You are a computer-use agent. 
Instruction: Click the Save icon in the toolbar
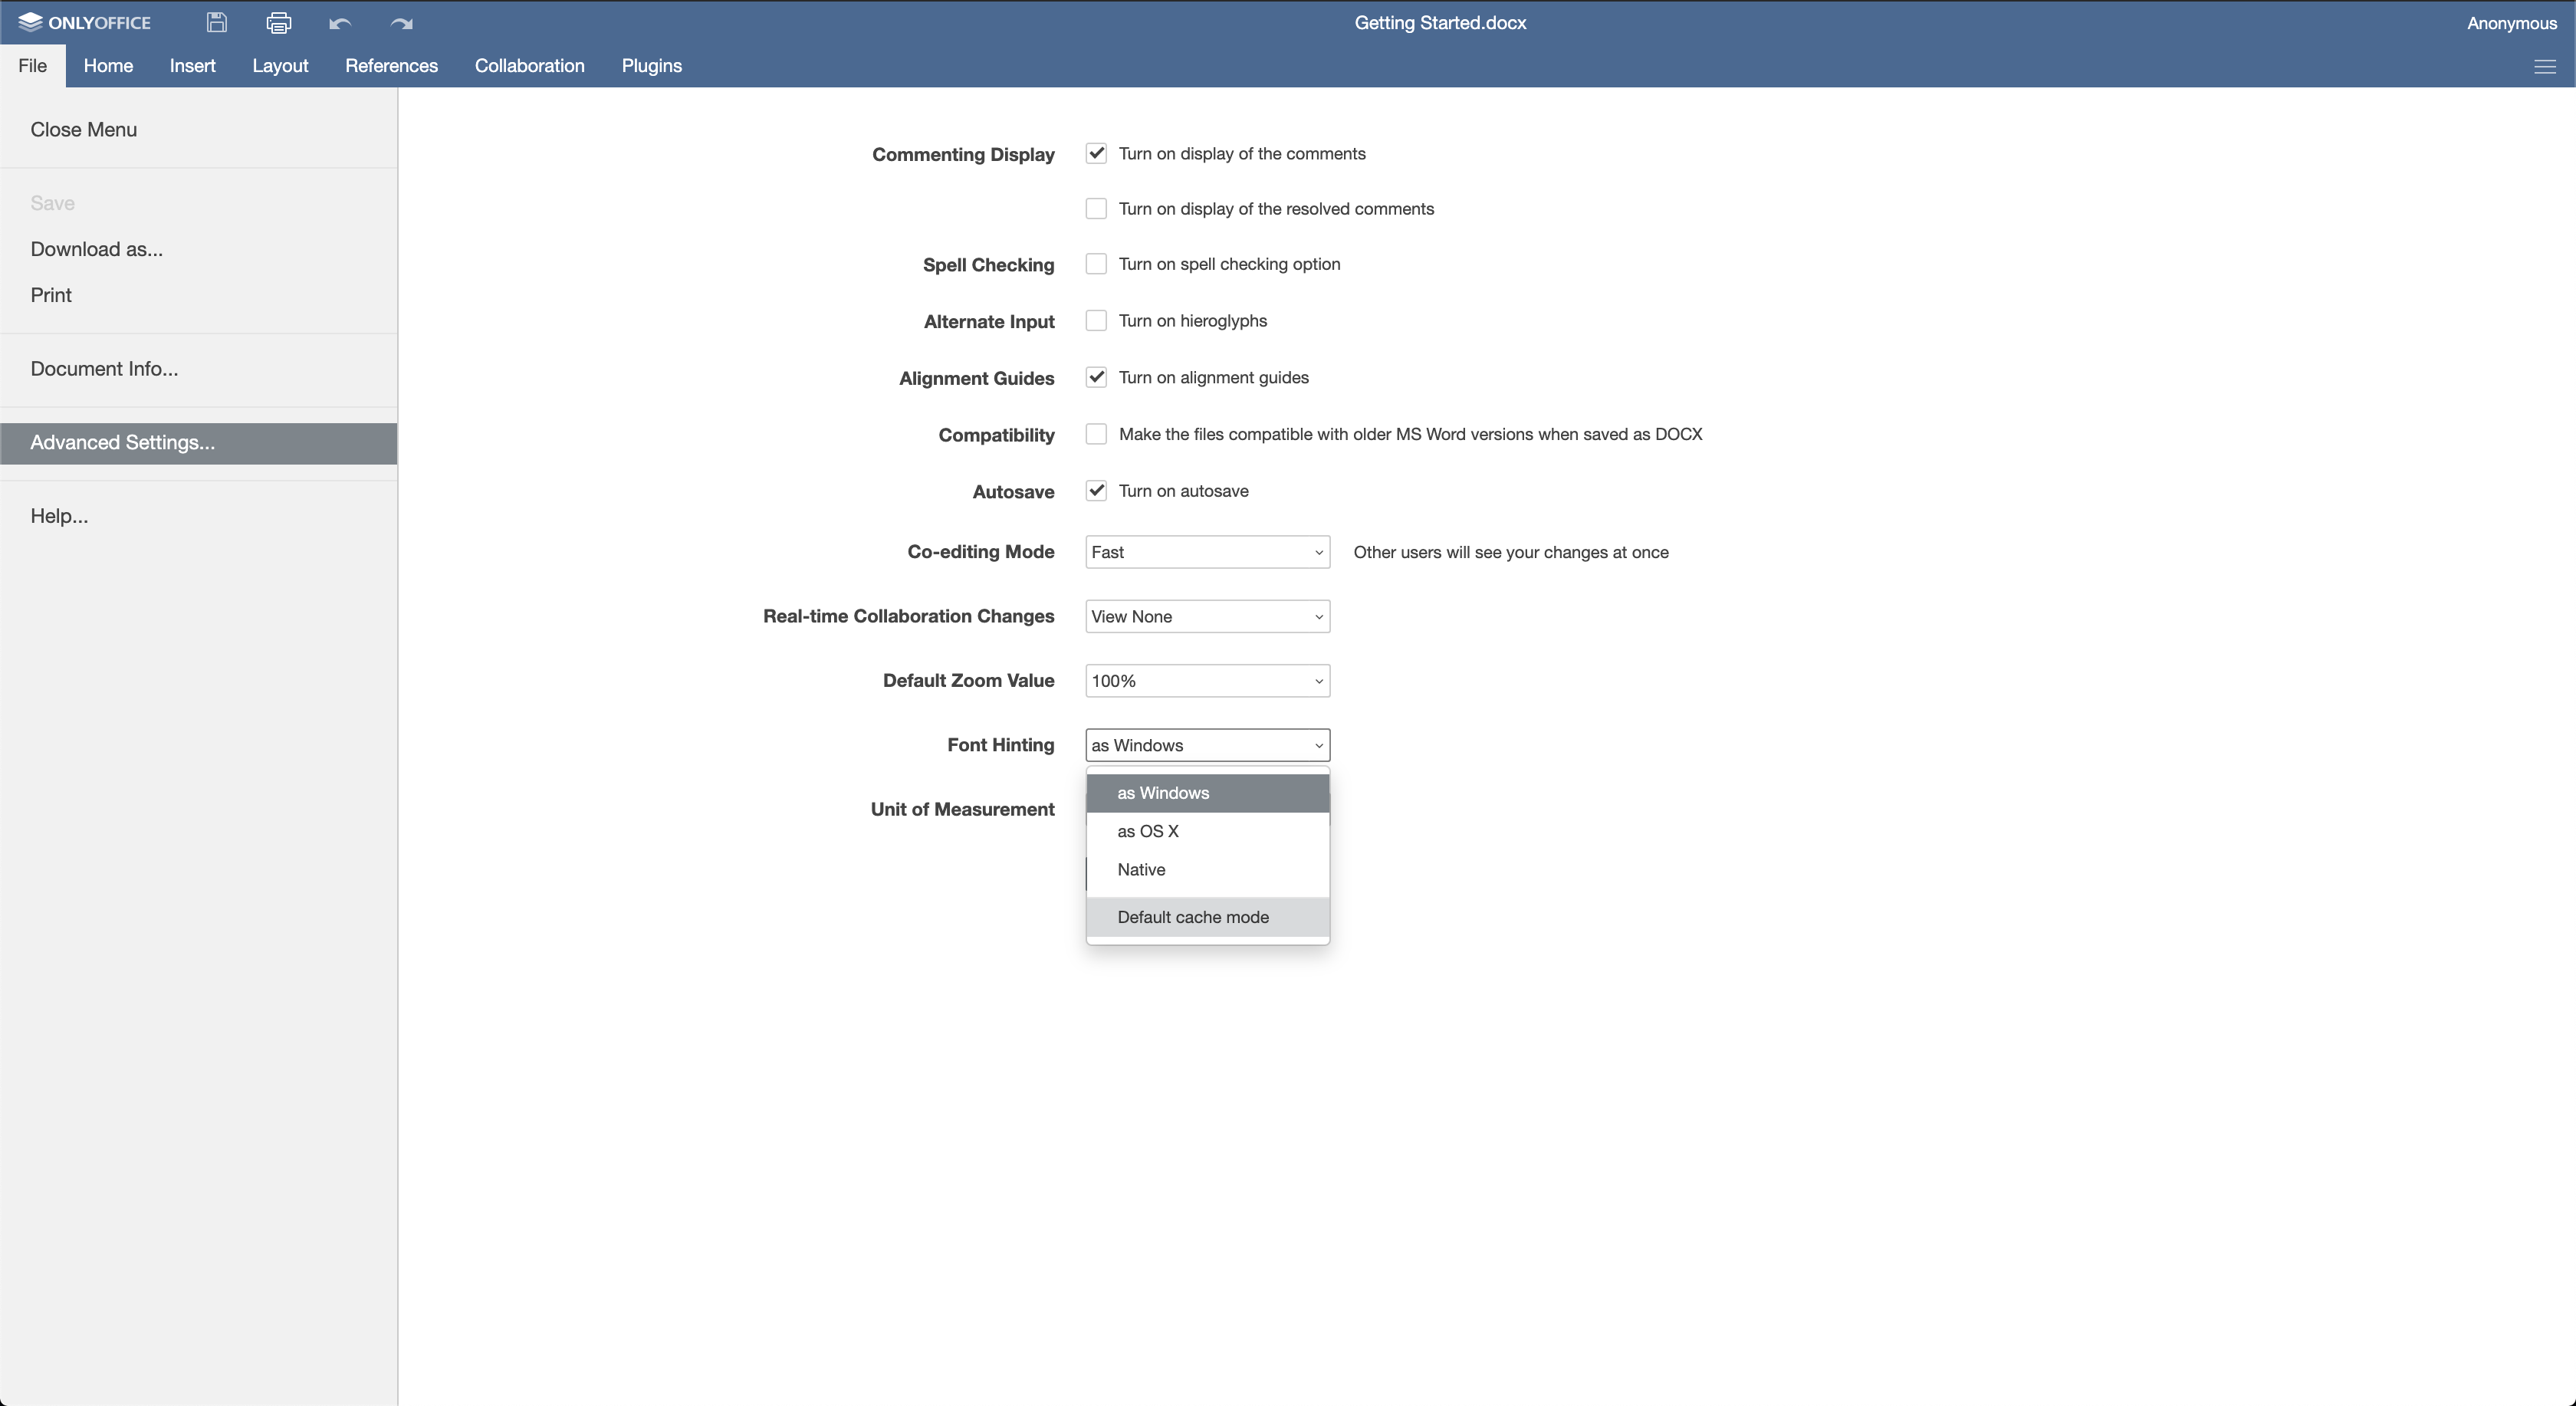(x=216, y=22)
